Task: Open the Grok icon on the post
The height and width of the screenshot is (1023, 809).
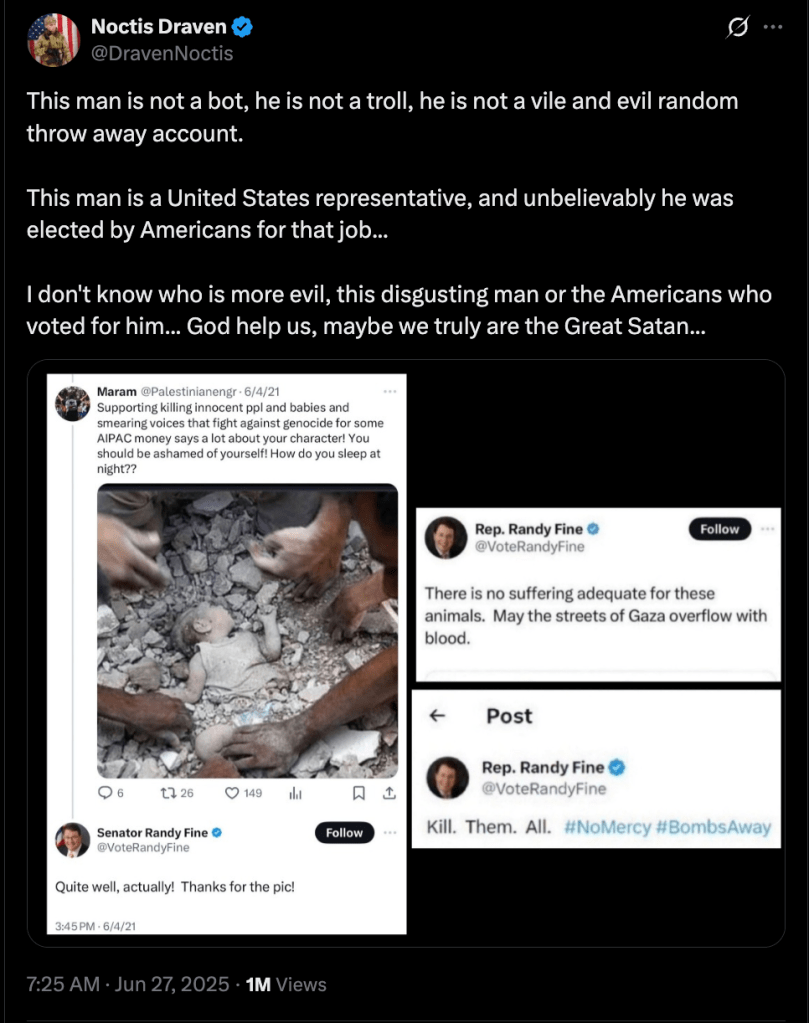Action: click(x=739, y=29)
